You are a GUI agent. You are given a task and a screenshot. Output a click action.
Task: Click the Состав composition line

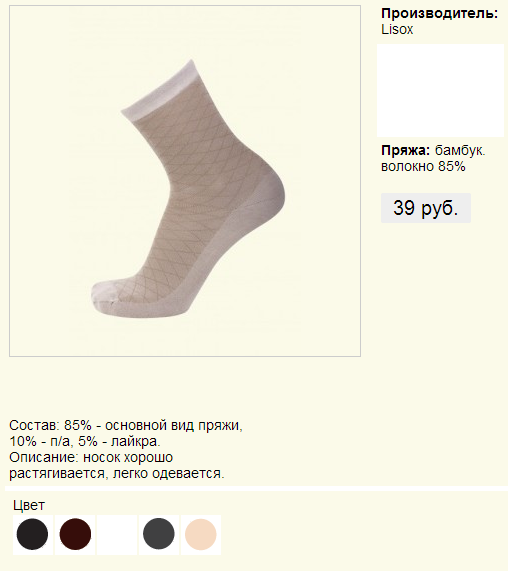click(126, 425)
